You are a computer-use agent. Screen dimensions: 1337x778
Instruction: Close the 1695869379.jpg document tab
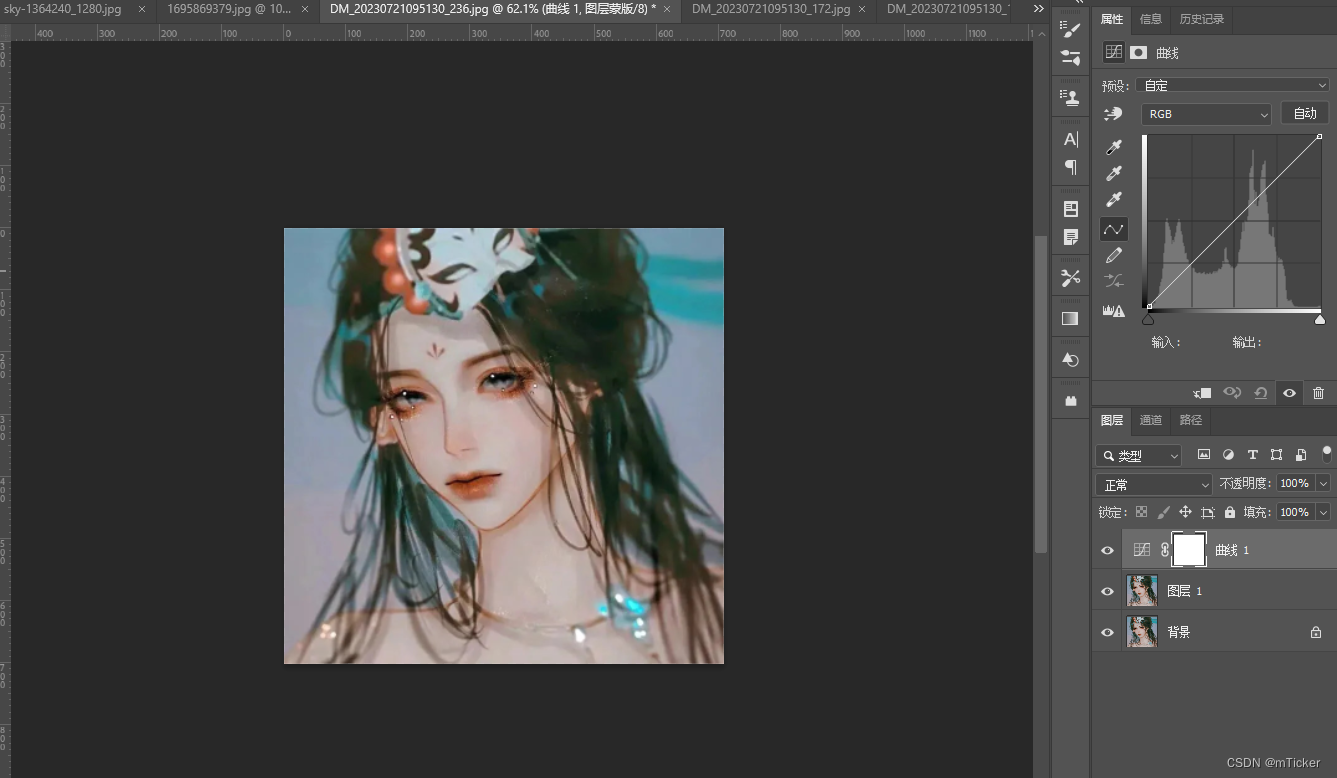(x=305, y=9)
